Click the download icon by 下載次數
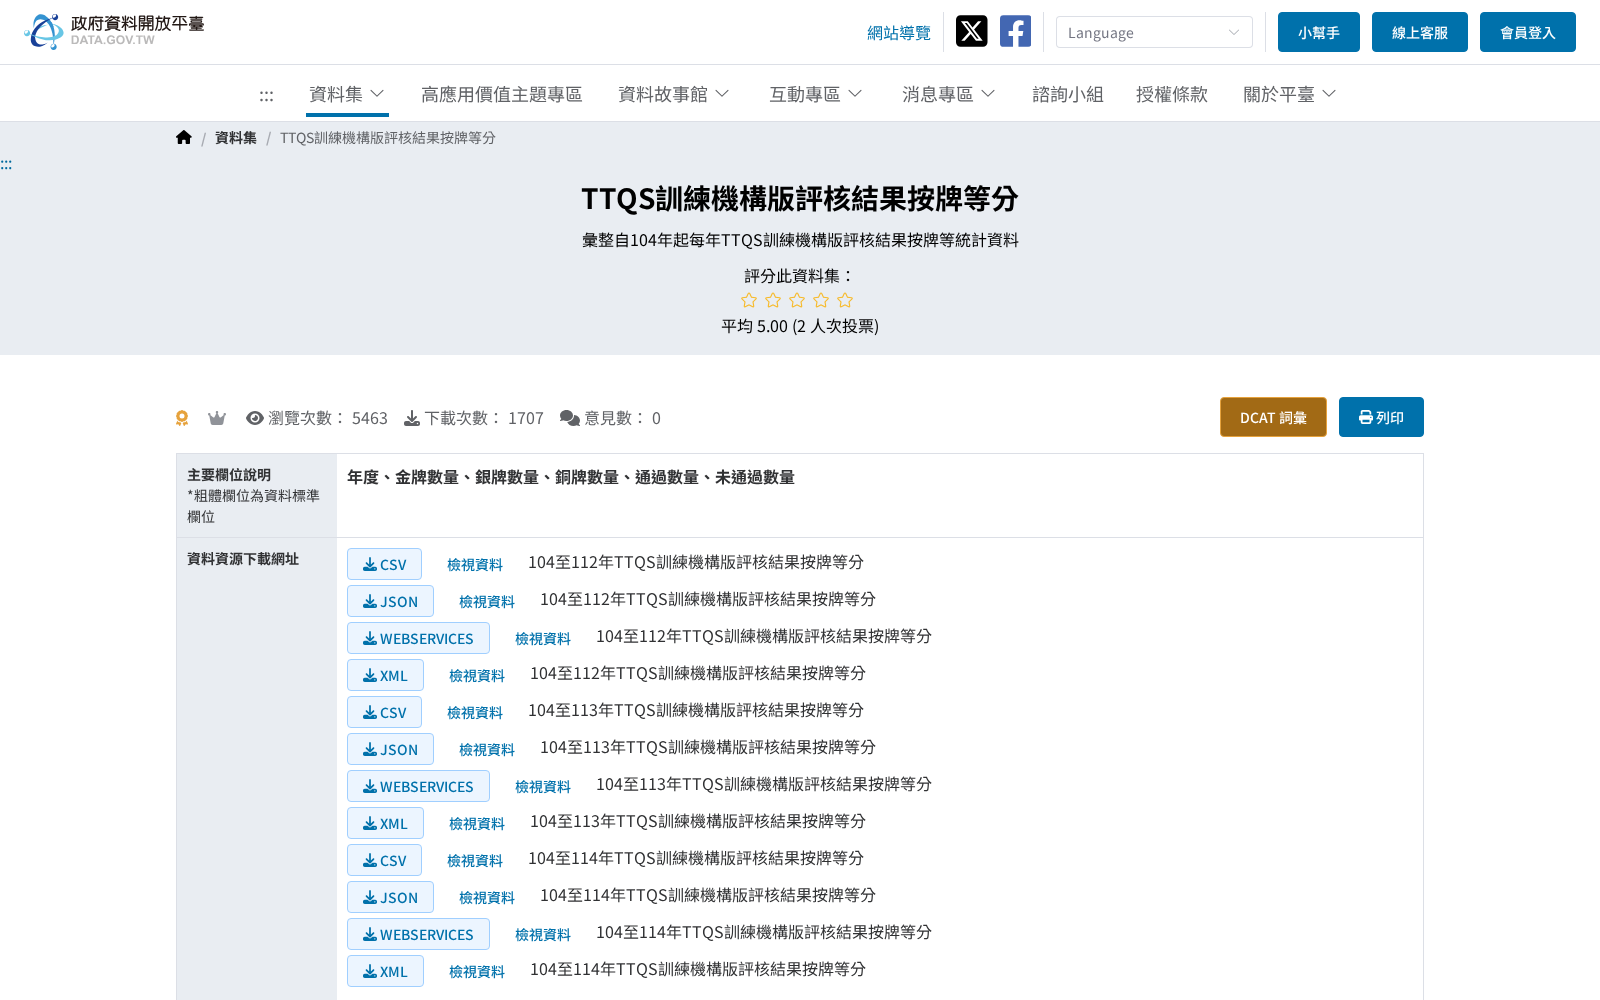 (412, 418)
